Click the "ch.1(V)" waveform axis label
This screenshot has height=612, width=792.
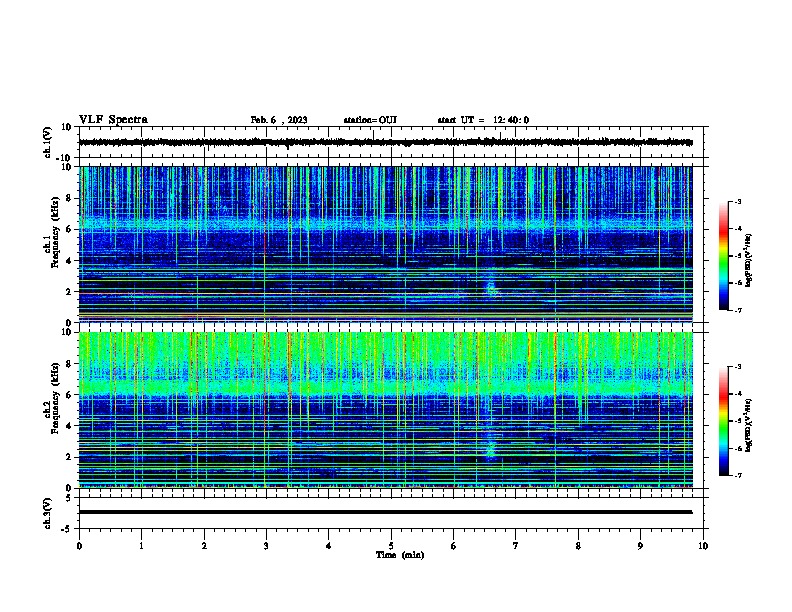click(x=47, y=142)
